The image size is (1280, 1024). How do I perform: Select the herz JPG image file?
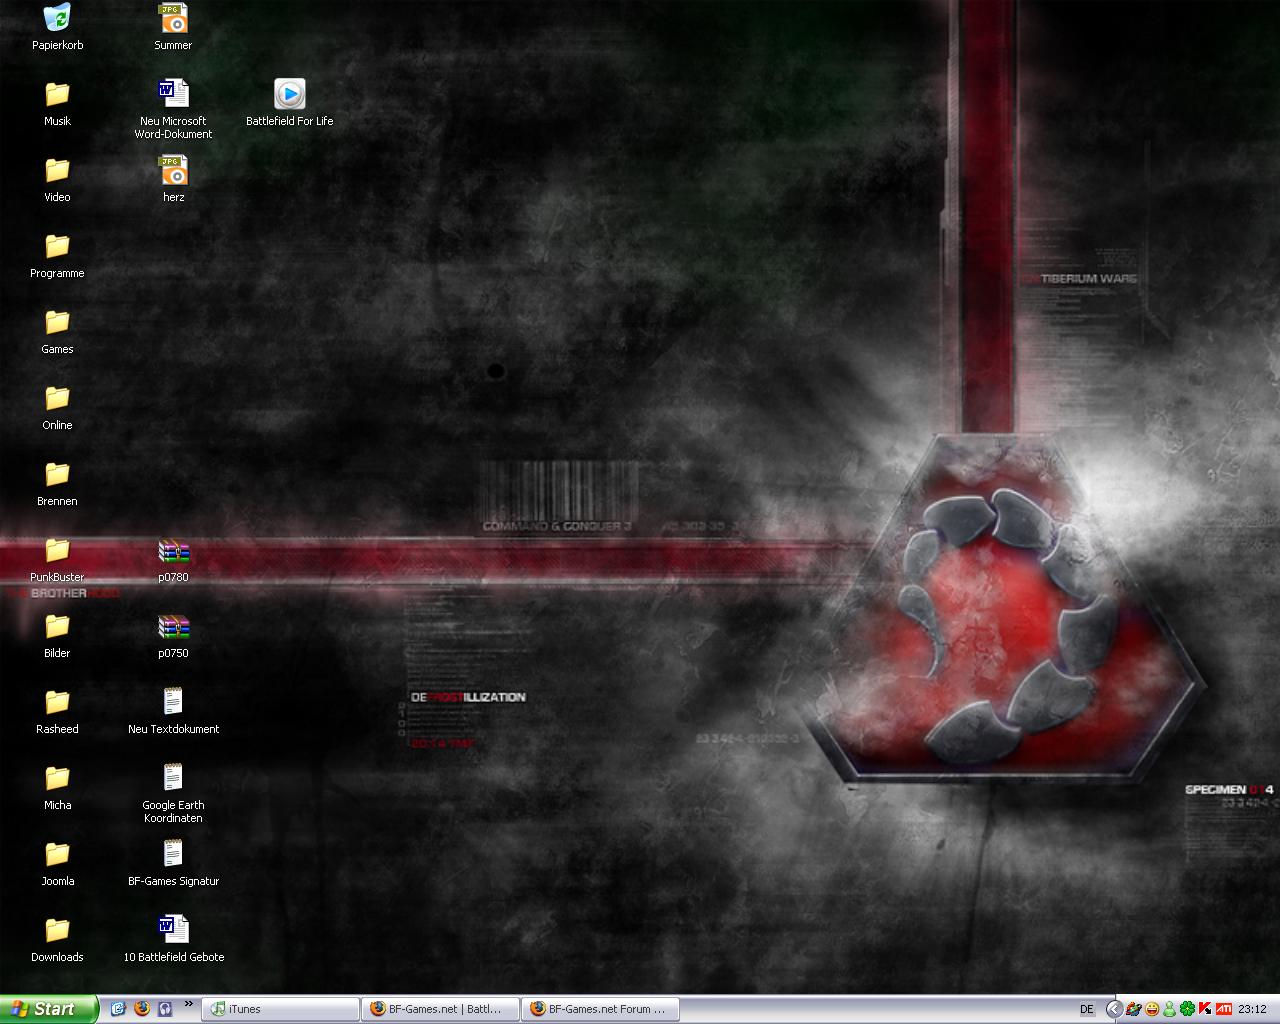coord(173,171)
